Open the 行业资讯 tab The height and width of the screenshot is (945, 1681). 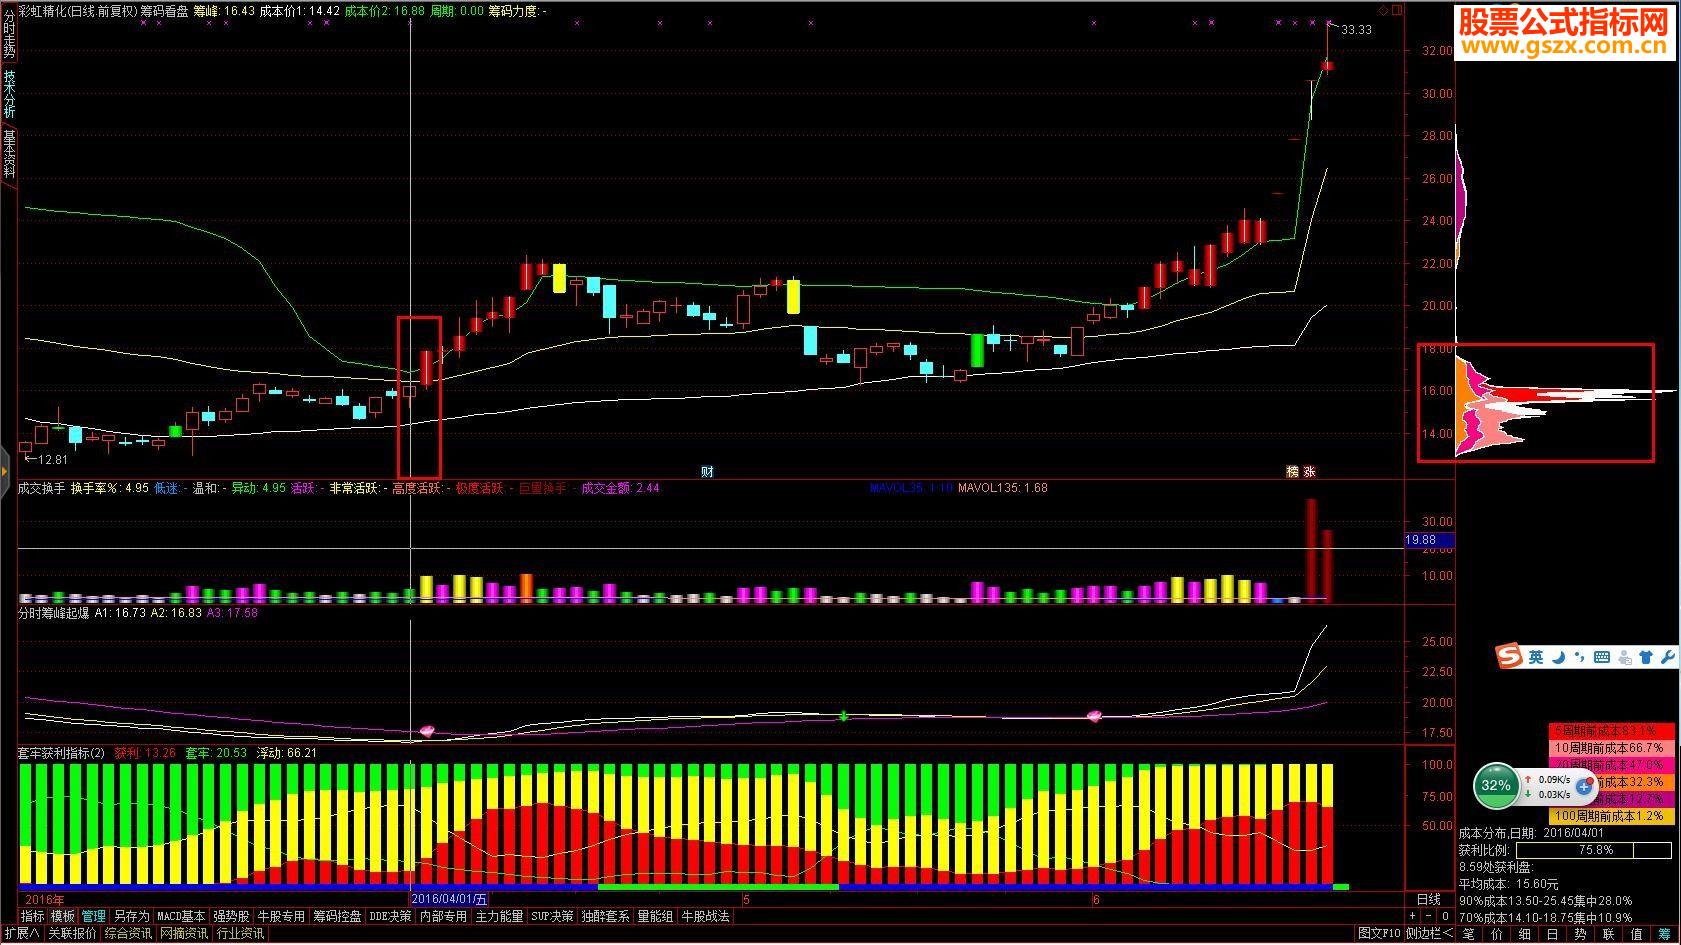tap(240, 934)
